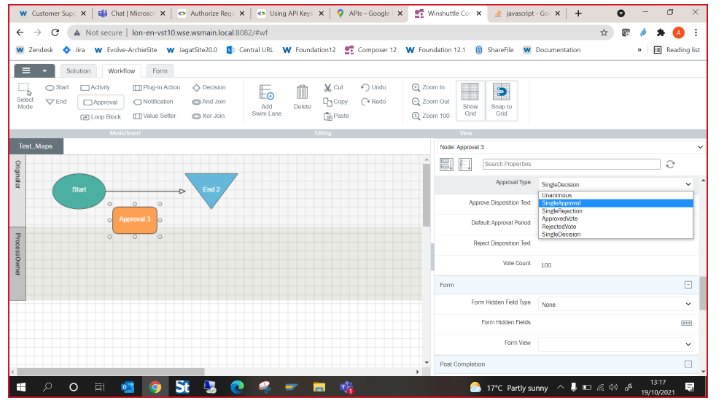
Task: Collapse the Form section
Action: pos(688,285)
